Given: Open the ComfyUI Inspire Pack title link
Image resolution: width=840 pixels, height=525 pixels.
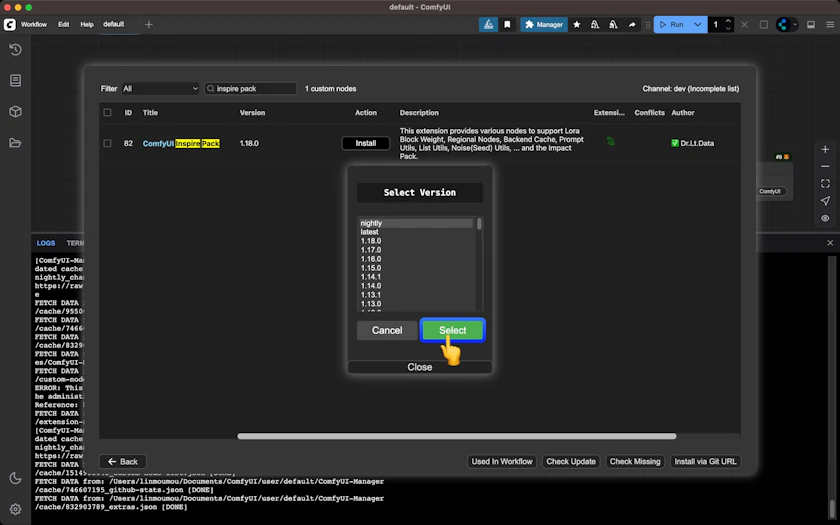Looking at the screenshot, I should tap(181, 143).
